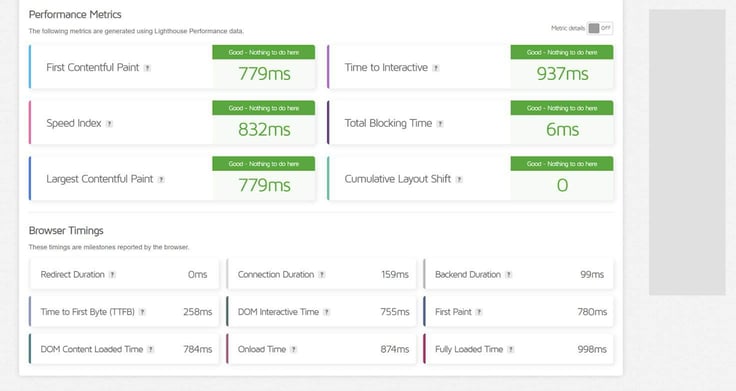This screenshot has height=391, width=736.
Task: Click the DOM Interactive Time 755ms value
Action: (x=395, y=312)
